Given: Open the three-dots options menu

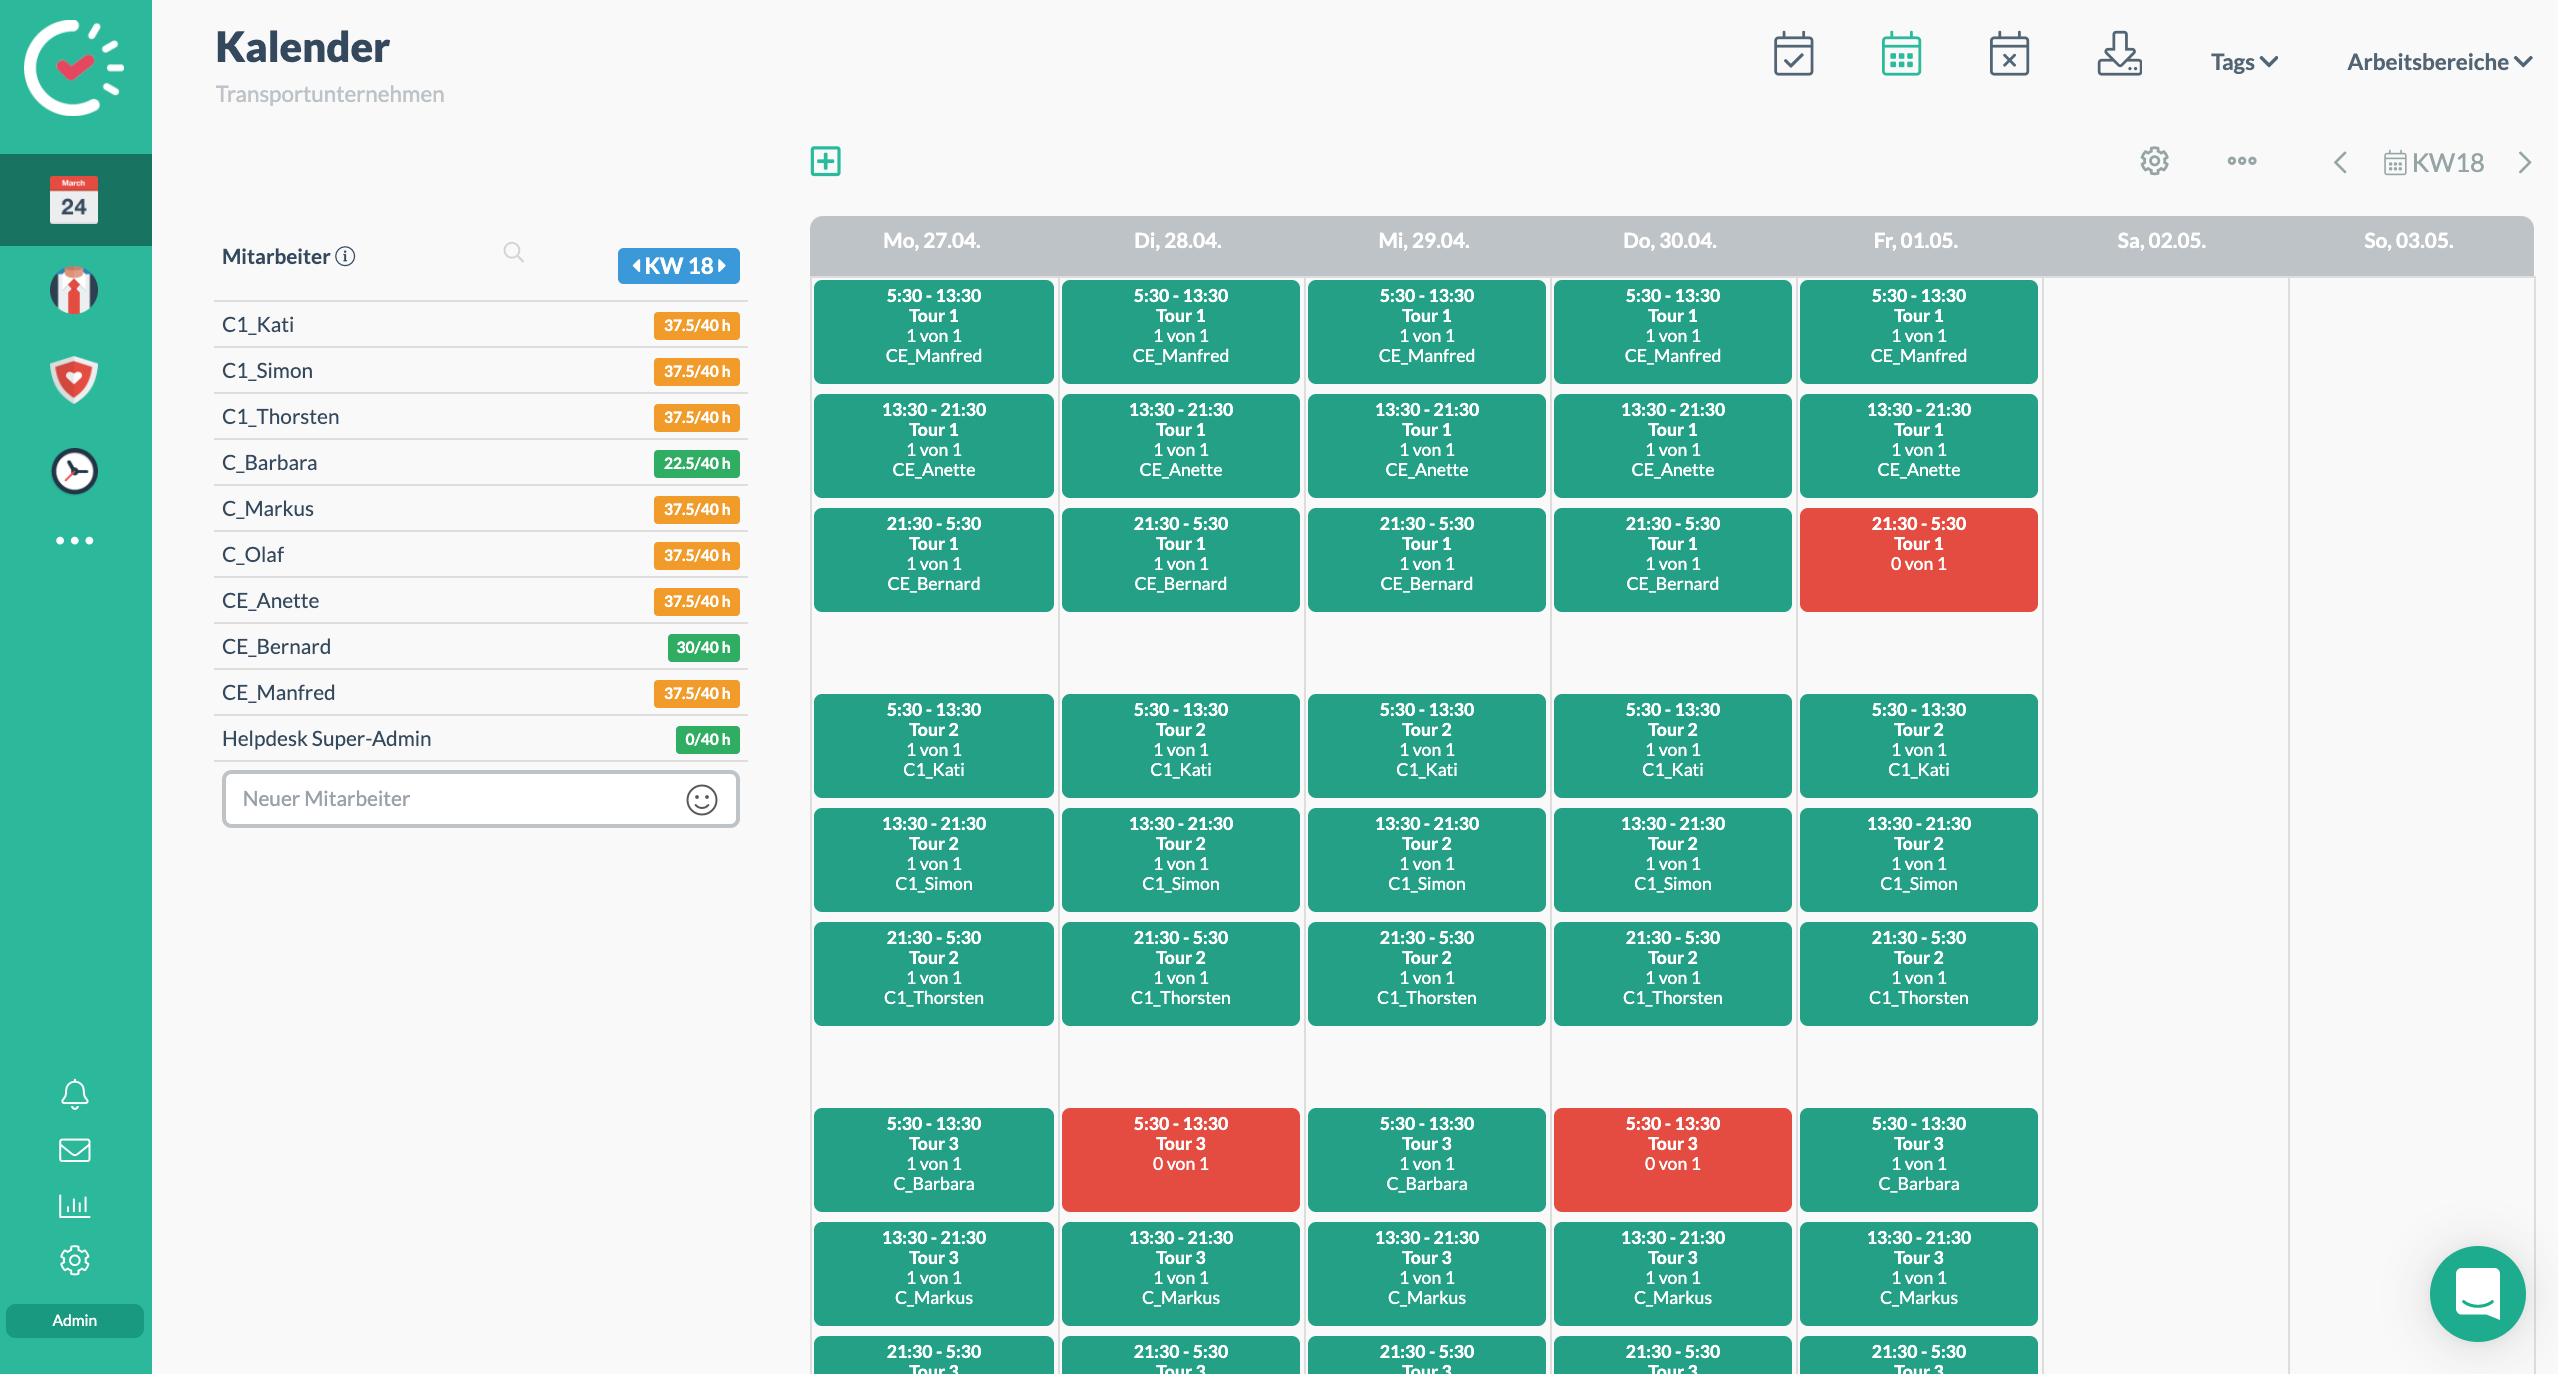Looking at the screenshot, I should [2241, 161].
